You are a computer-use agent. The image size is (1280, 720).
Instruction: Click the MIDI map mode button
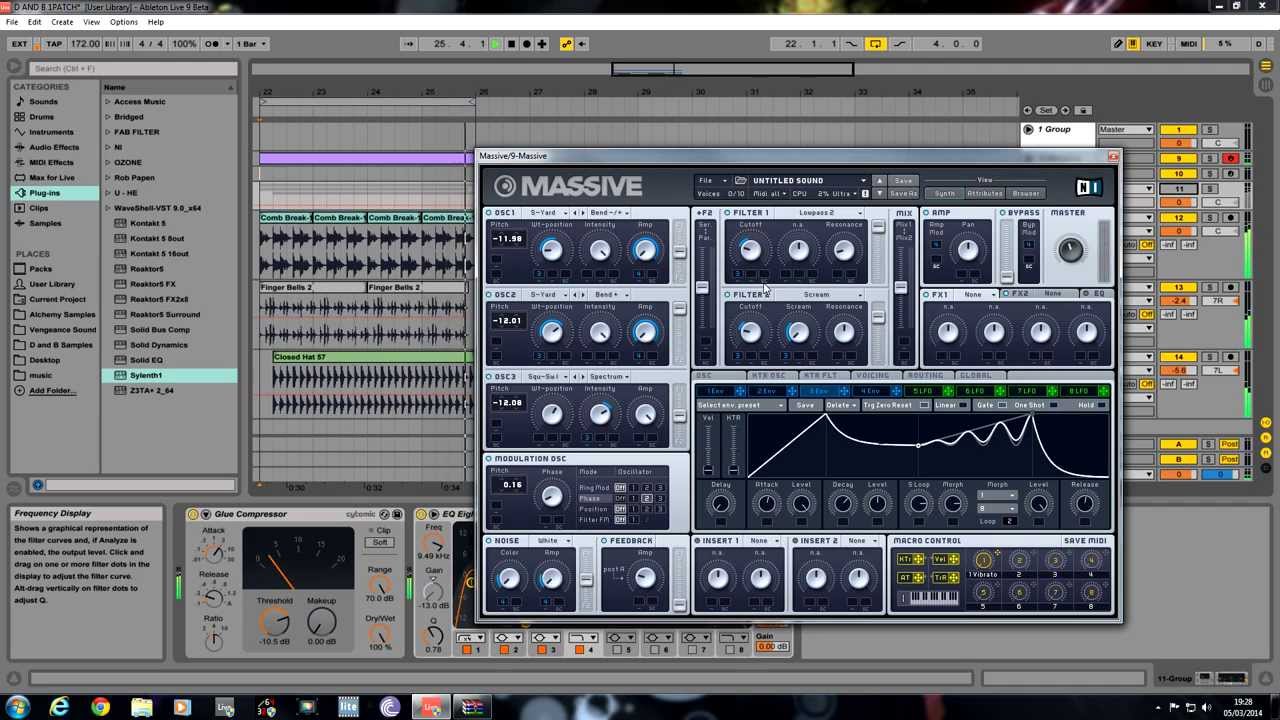coord(1189,44)
